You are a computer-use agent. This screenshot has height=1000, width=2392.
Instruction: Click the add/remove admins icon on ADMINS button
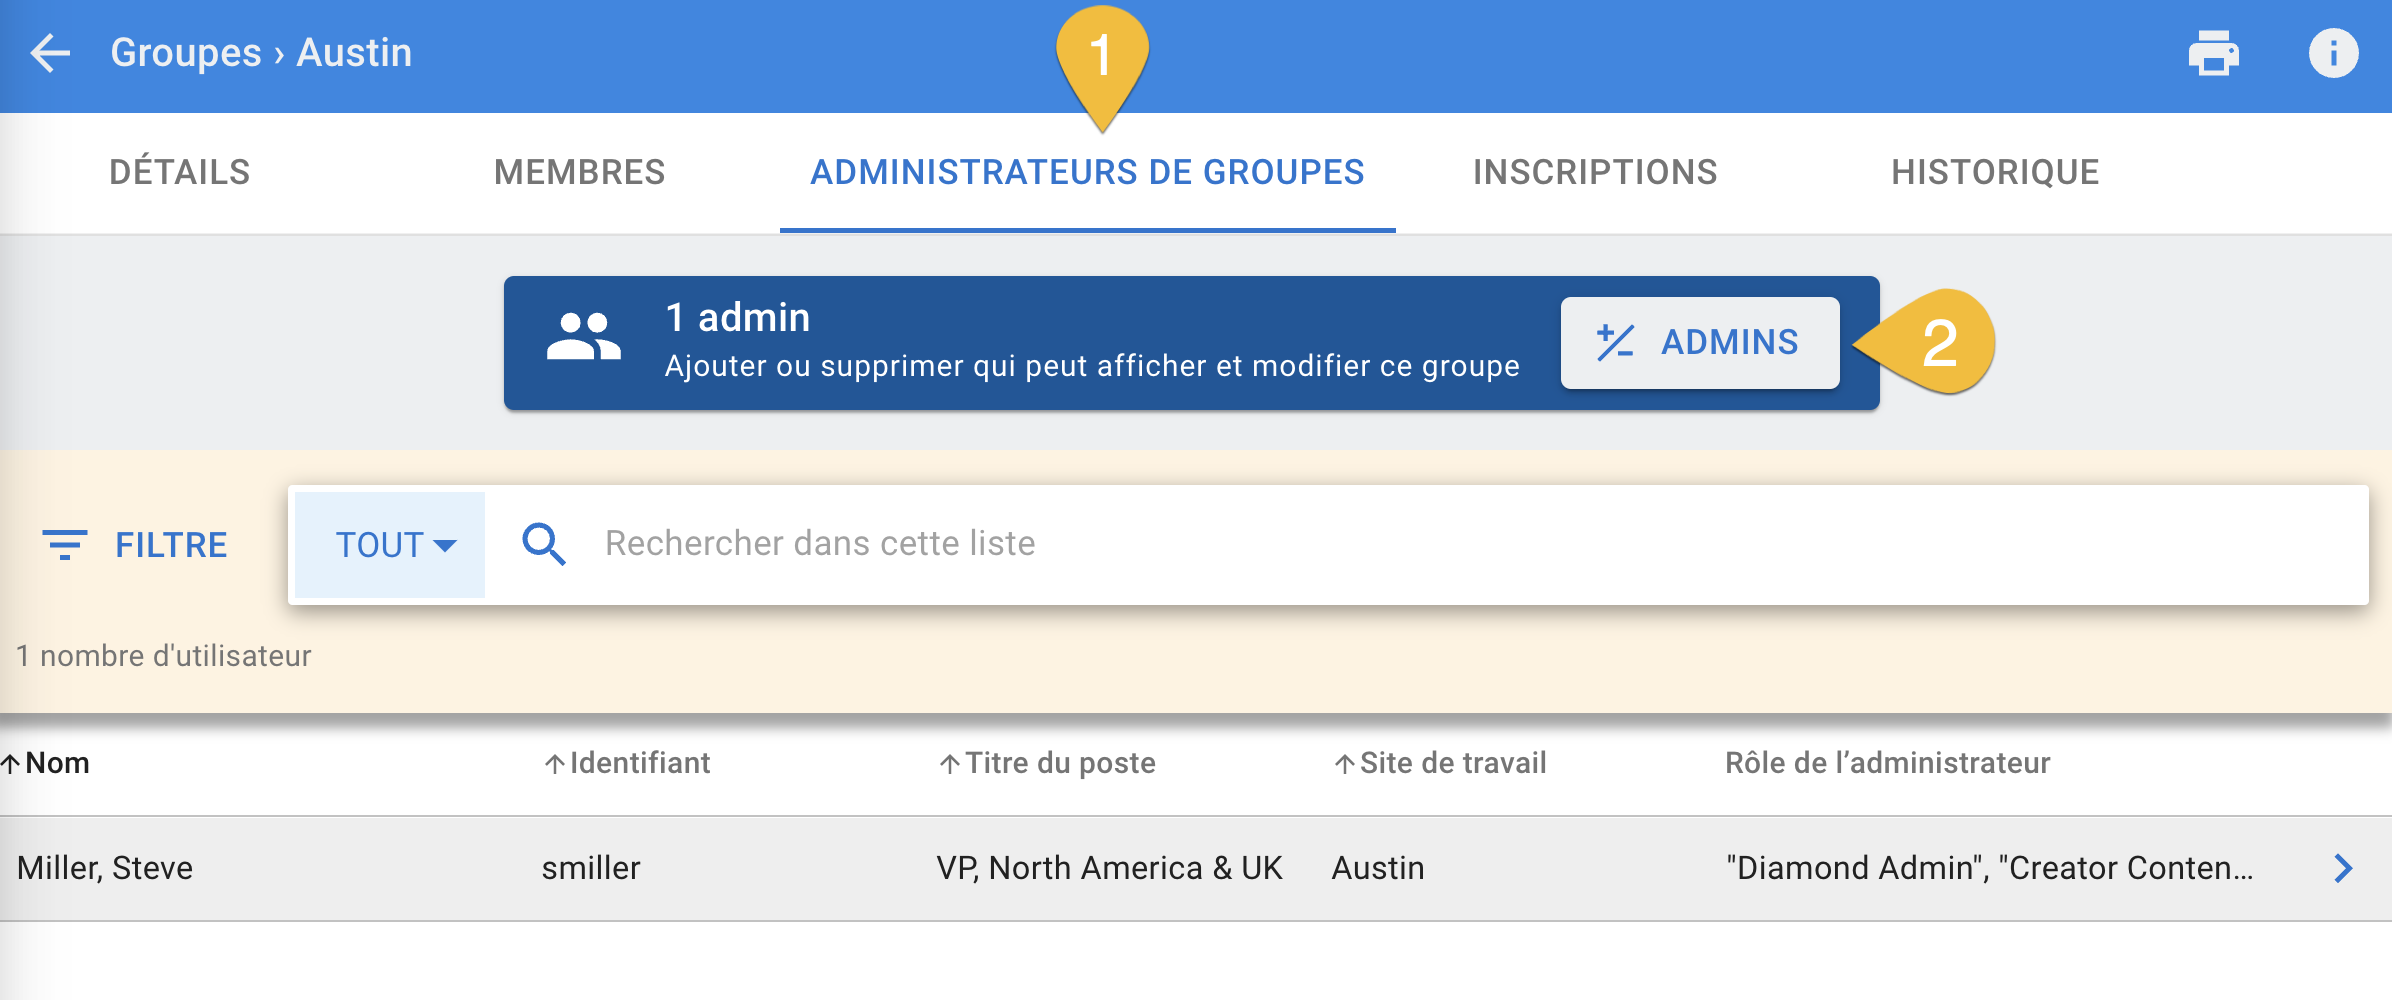1616,341
